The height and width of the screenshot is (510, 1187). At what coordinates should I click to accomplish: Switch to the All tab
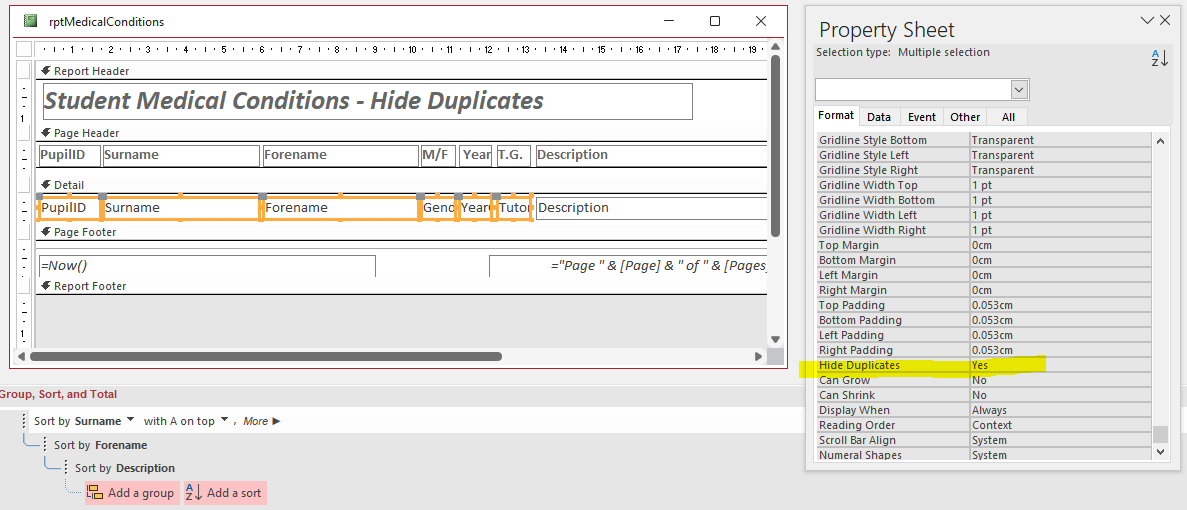tap(1008, 117)
